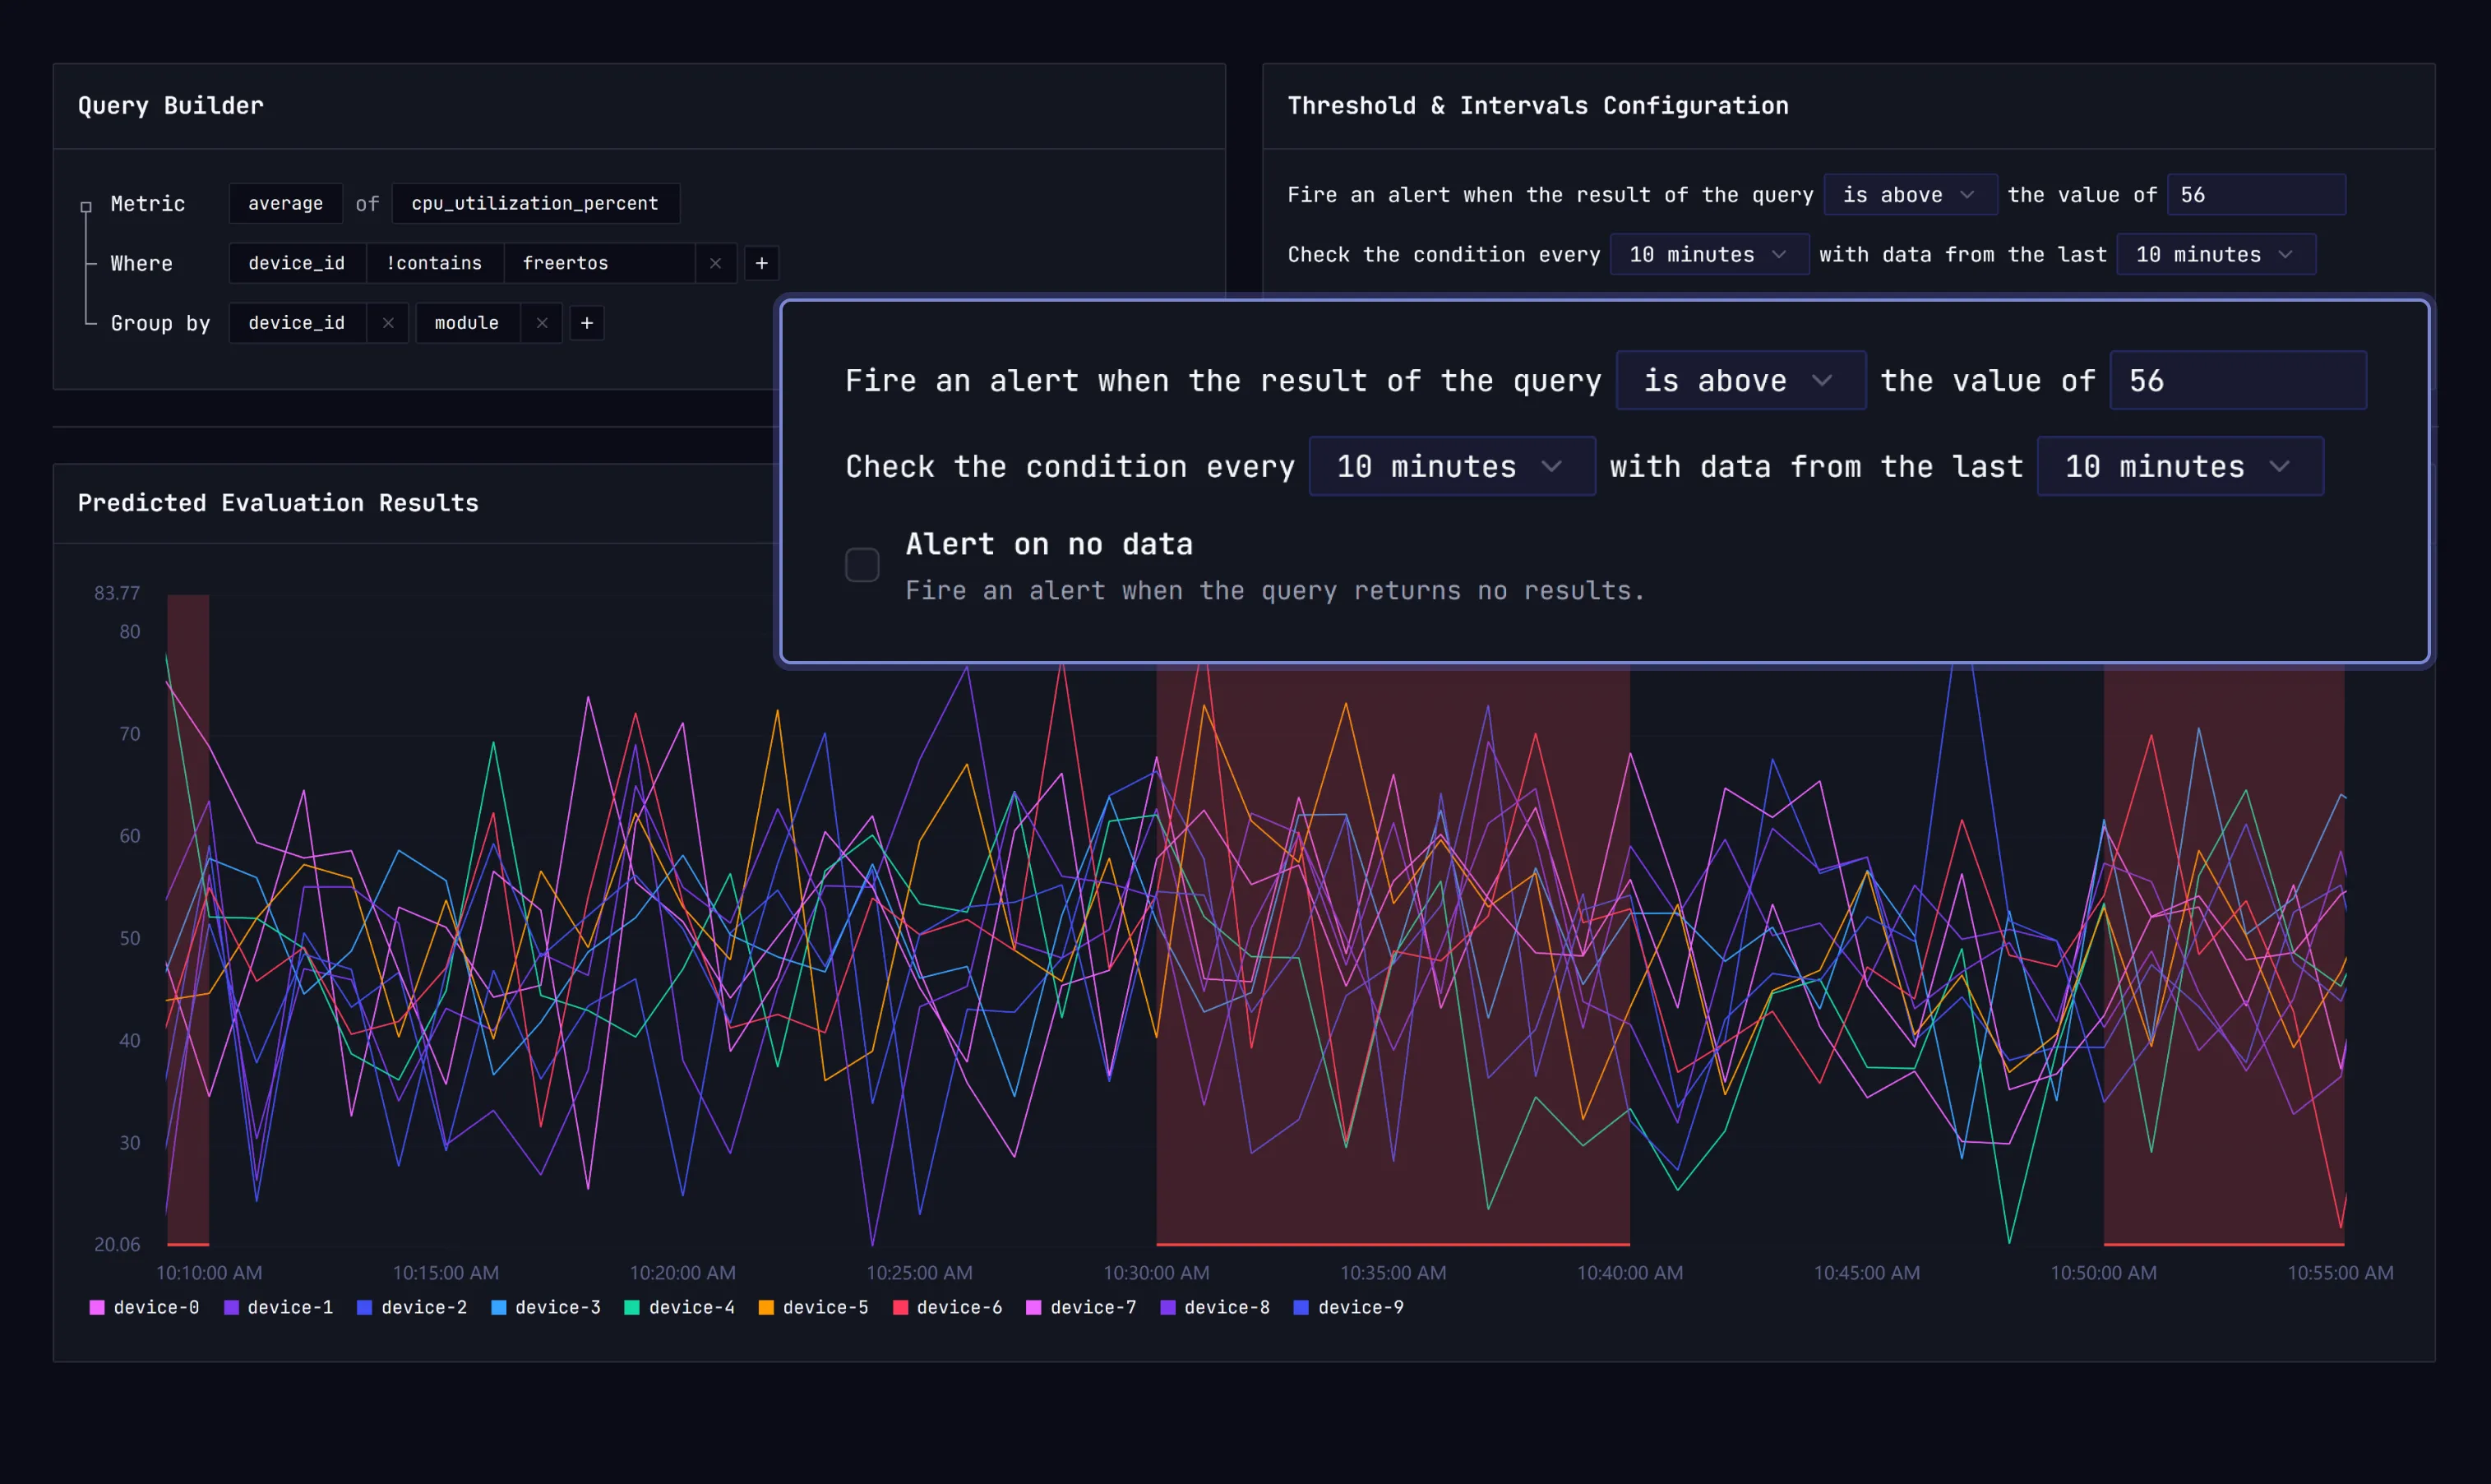Collapse the Metric tree node
This screenshot has width=2491, height=1484.
[x=86, y=207]
